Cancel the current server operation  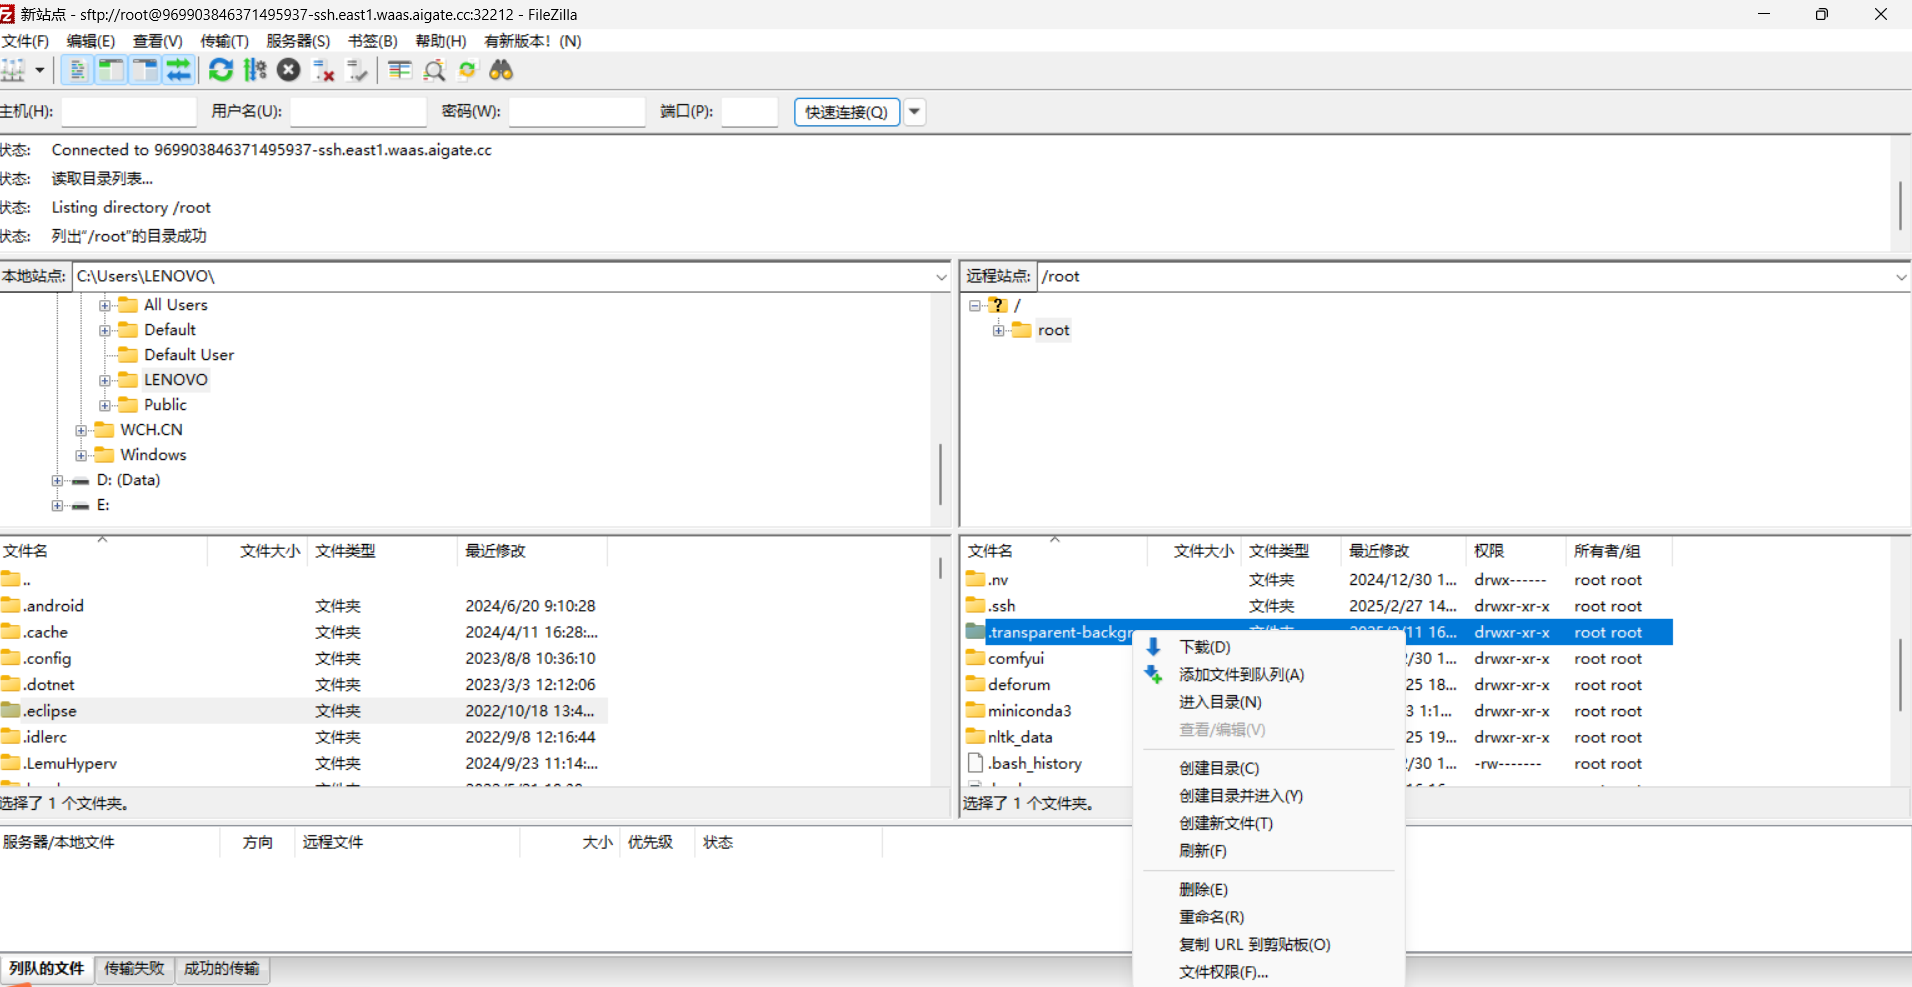[x=289, y=70]
